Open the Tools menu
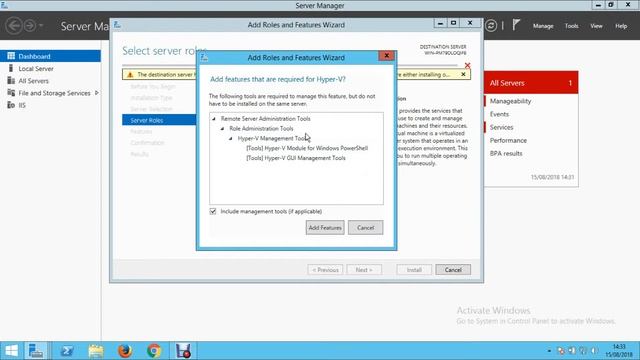The width and height of the screenshot is (640, 360). point(571,26)
